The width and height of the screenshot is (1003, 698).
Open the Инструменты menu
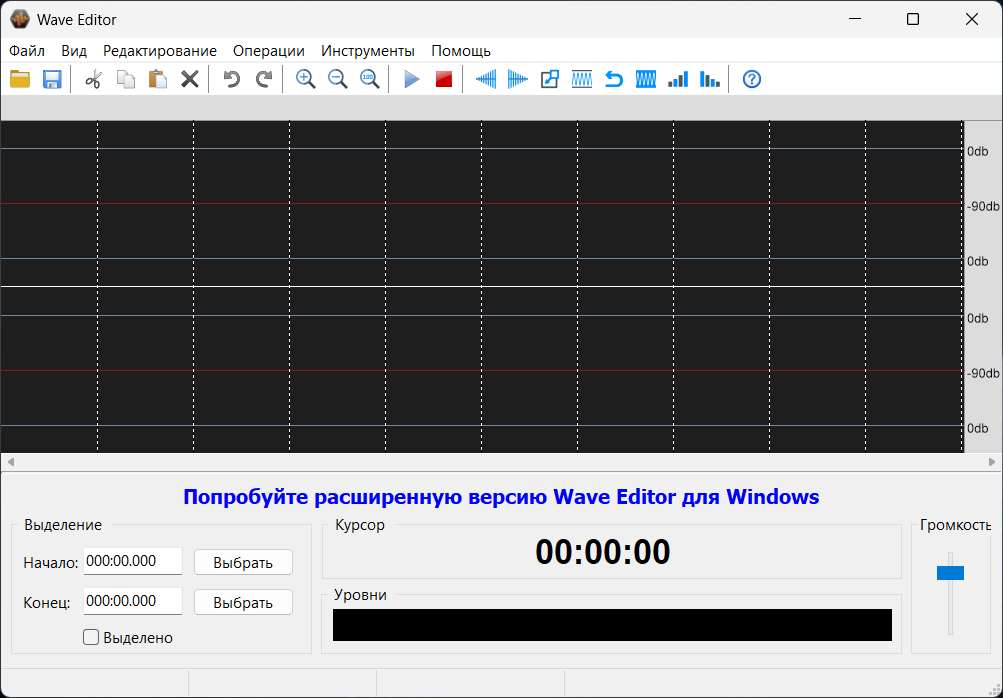(367, 51)
